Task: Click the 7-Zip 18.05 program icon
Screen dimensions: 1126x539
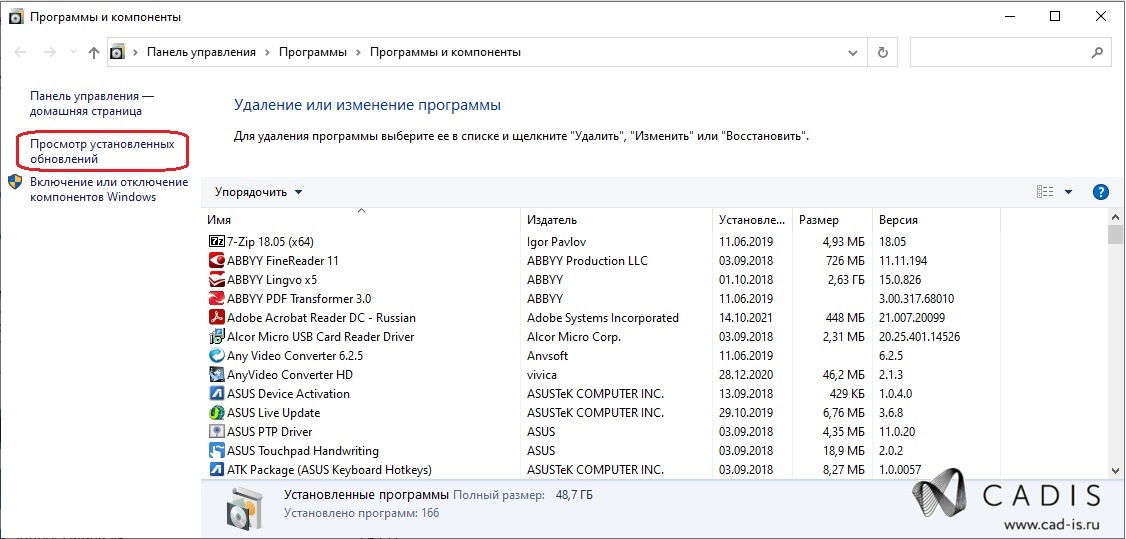Action: point(216,241)
